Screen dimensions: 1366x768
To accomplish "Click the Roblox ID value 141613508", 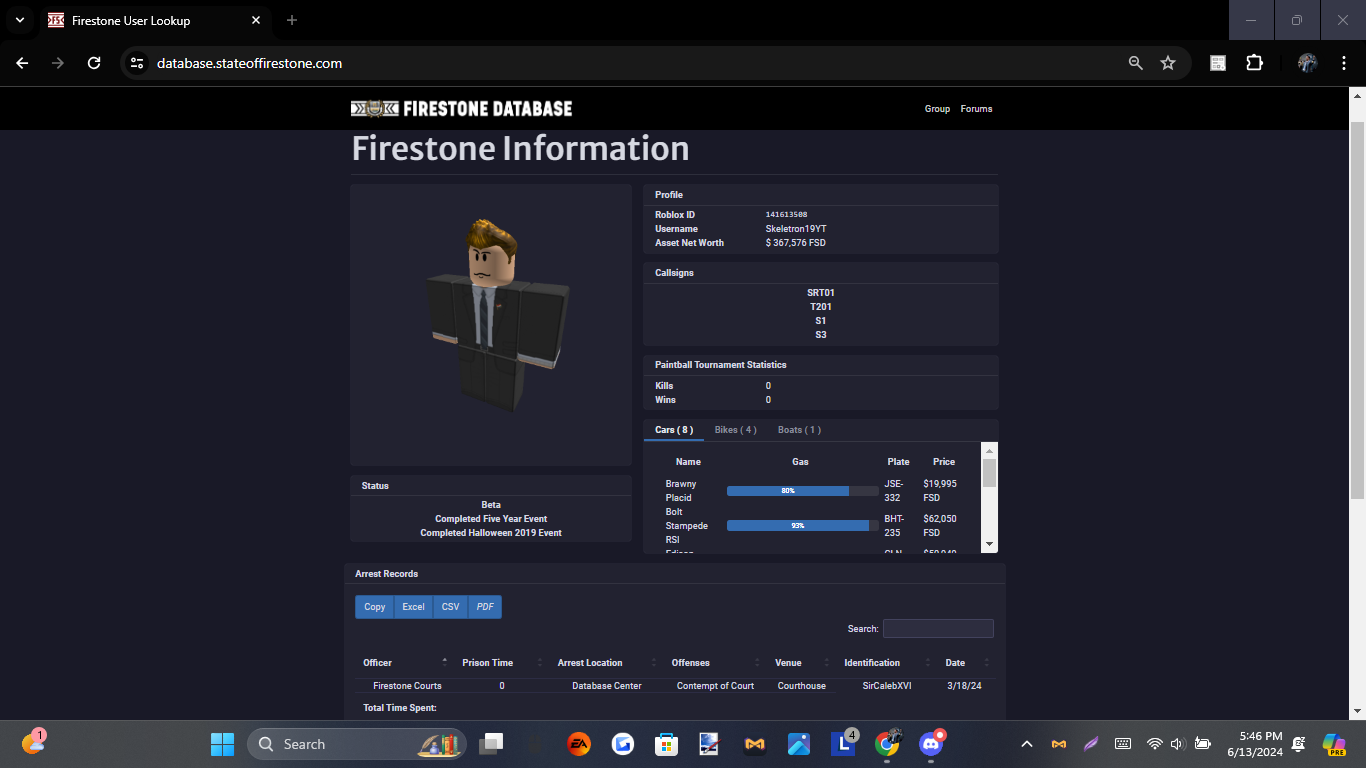I will tap(786, 215).
